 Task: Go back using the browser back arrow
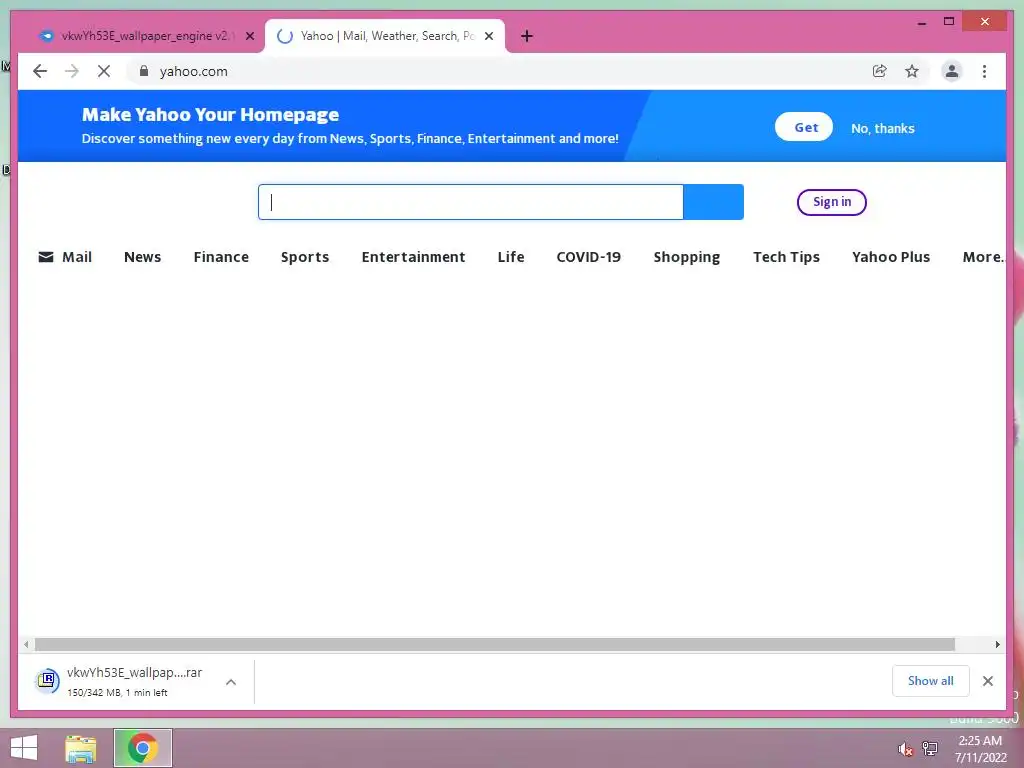tap(40, 71)
